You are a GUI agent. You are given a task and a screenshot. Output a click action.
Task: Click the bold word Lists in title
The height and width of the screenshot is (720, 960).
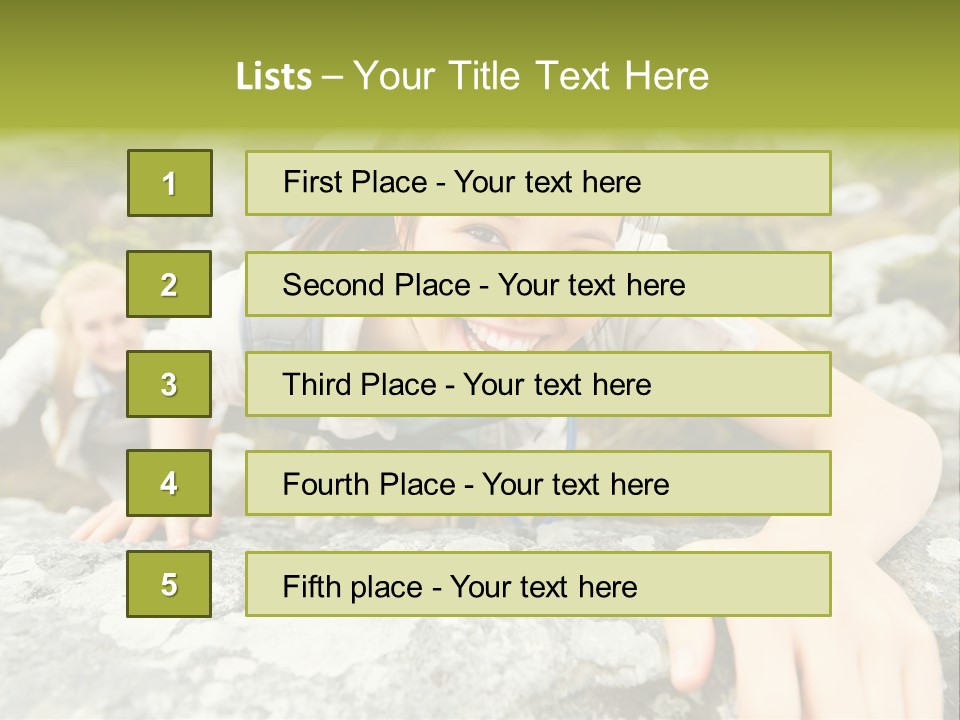[x=274, y=76]
